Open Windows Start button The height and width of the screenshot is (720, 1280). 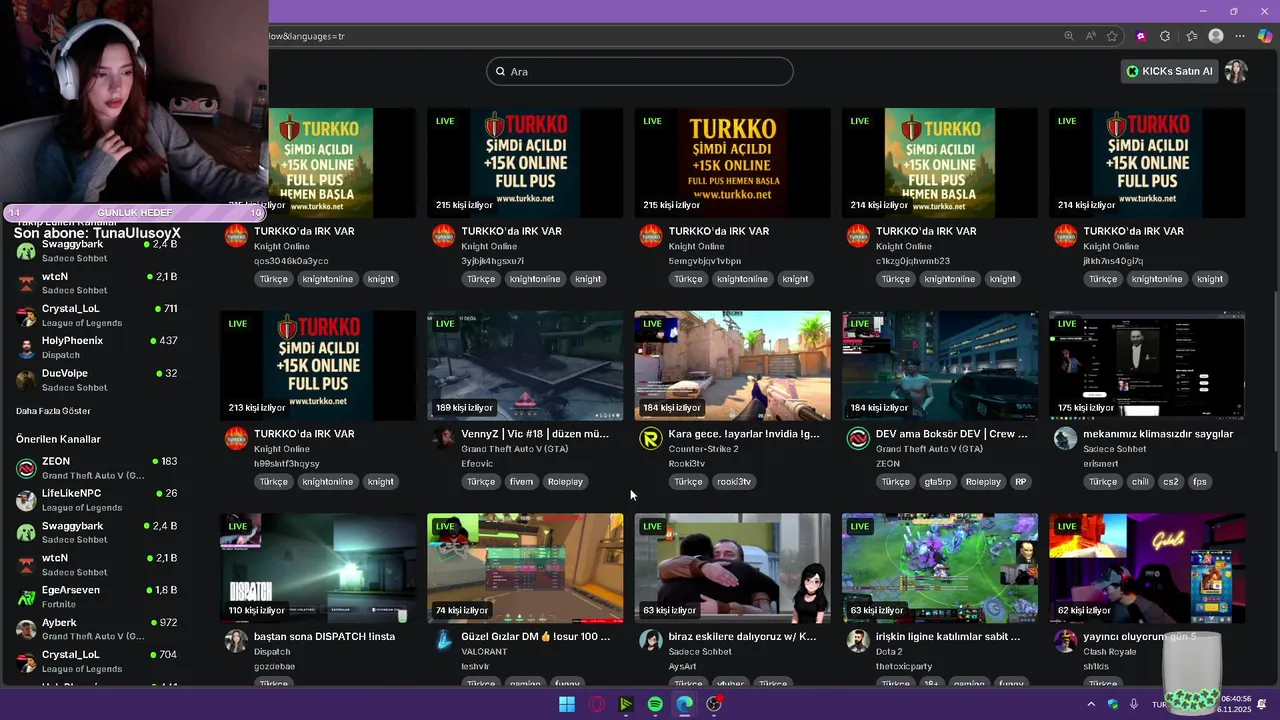click(x=567, y=704)
